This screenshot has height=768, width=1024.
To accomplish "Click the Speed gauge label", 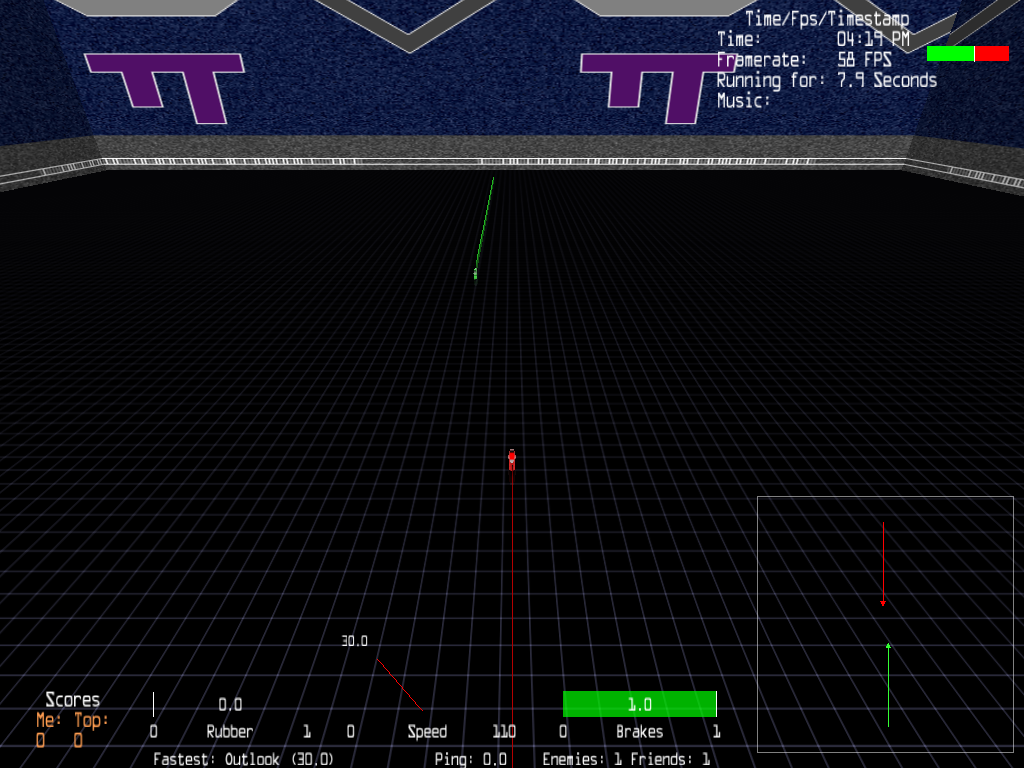I will pyautogui.click(x=427, y=732).
